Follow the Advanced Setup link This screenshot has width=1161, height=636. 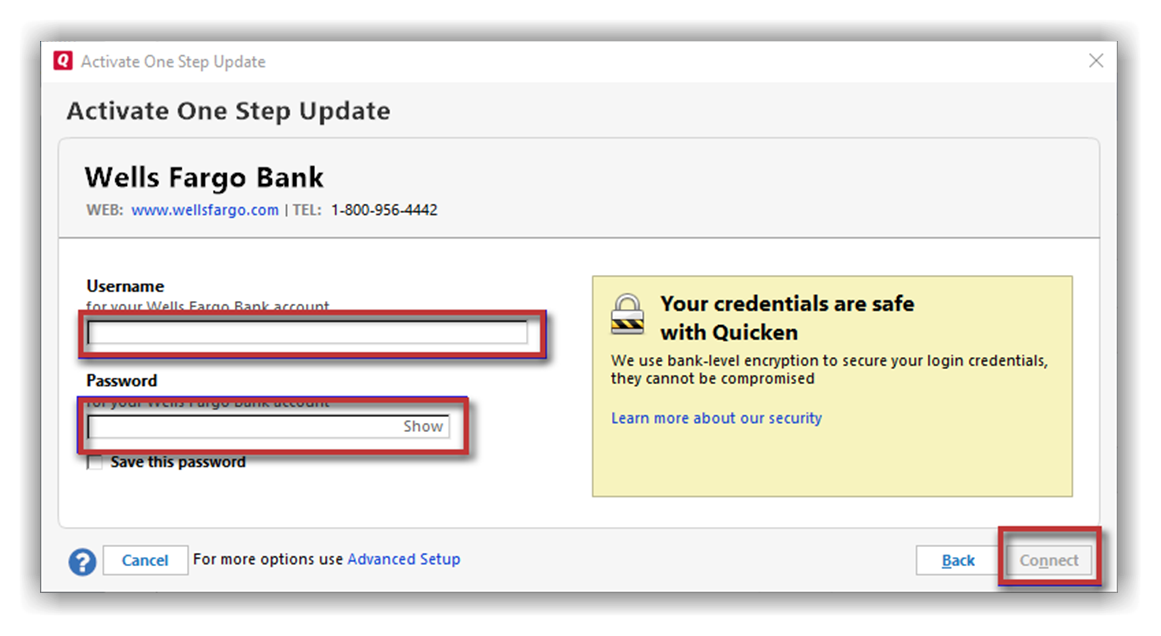[404, 560]
